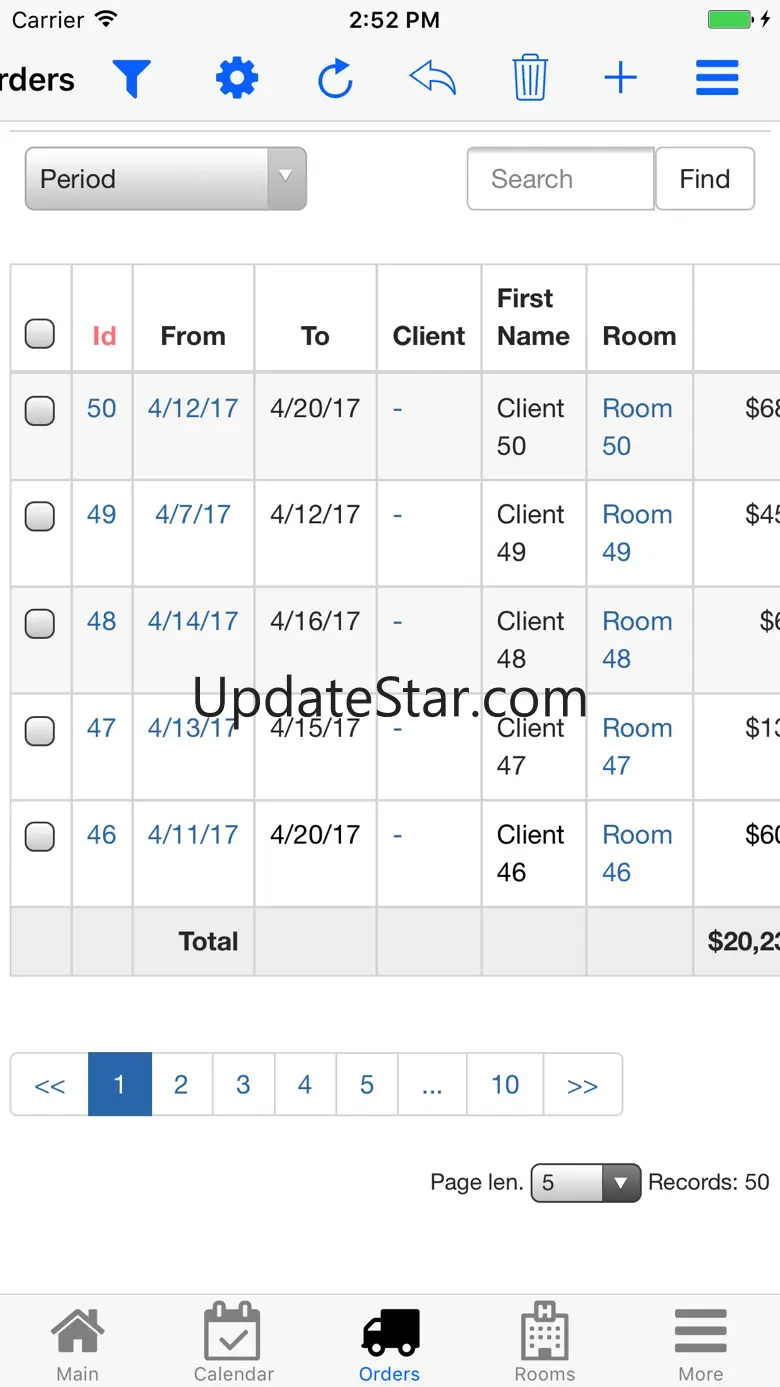Open the Room 49 link
This screenshot has height=1387, width=780.
click(x=636, y=533)
